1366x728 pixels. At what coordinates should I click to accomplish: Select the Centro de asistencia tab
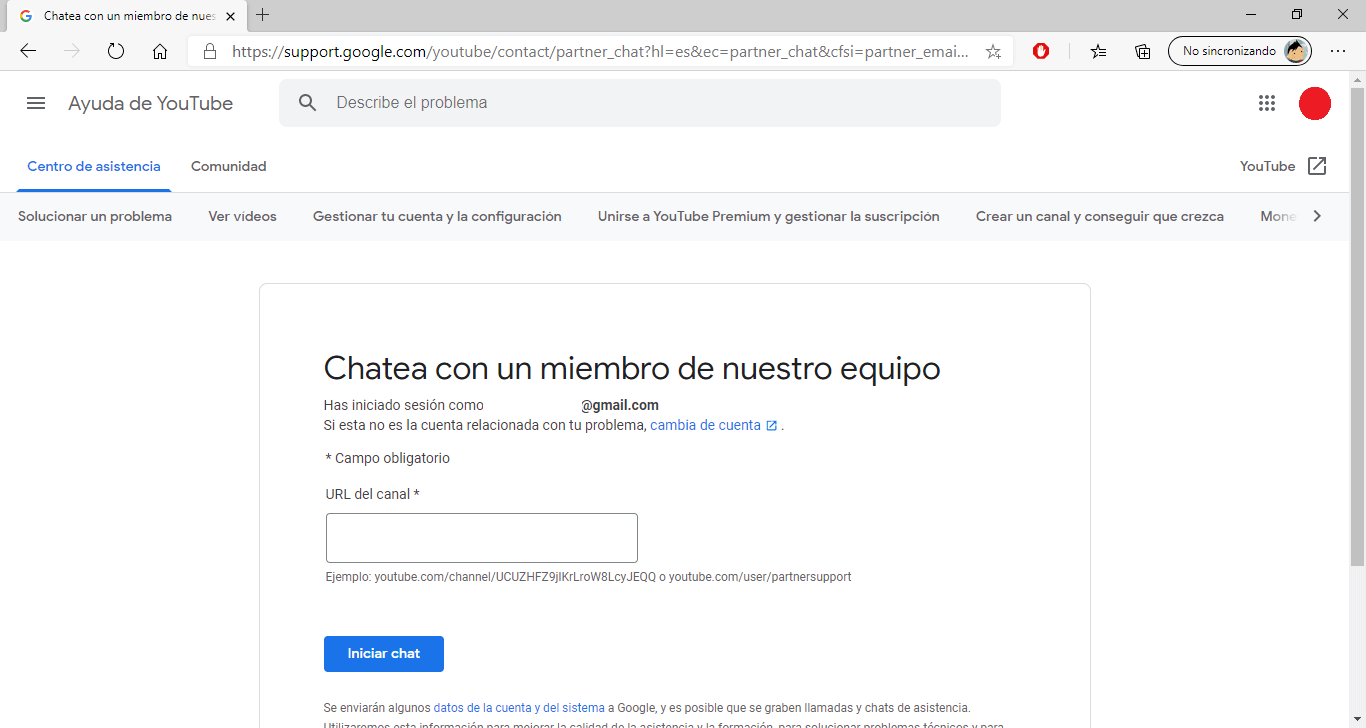(x=94, y=166)
